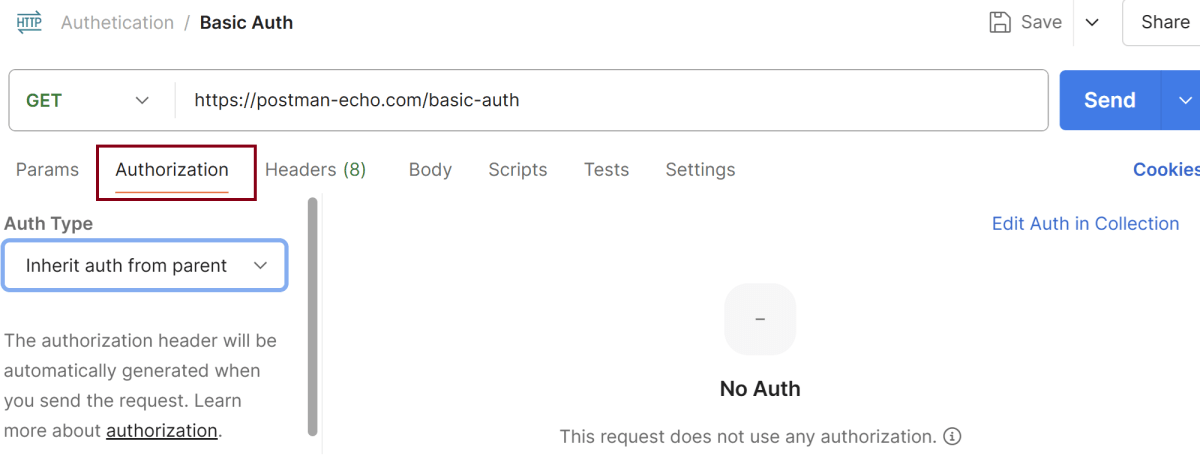Open the Save options dropdown arrow
1200x468 pixels.
pos(1092,22)
